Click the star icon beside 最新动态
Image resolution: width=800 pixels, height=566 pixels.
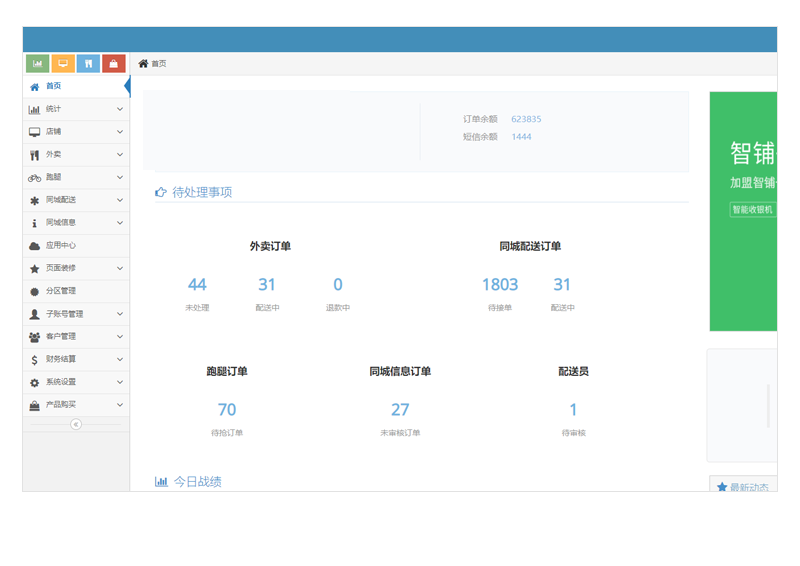(721, 487)
